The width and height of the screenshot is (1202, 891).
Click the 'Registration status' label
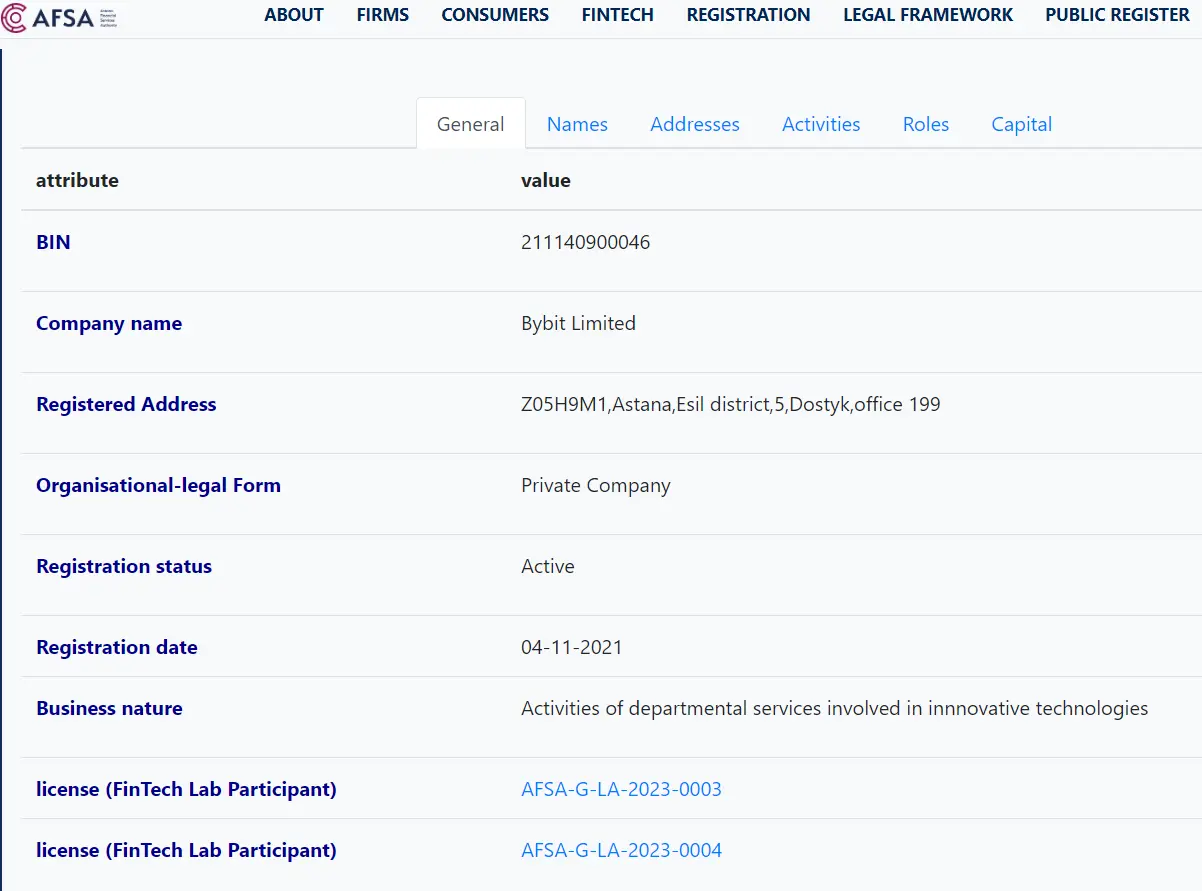tap(124, 566)
